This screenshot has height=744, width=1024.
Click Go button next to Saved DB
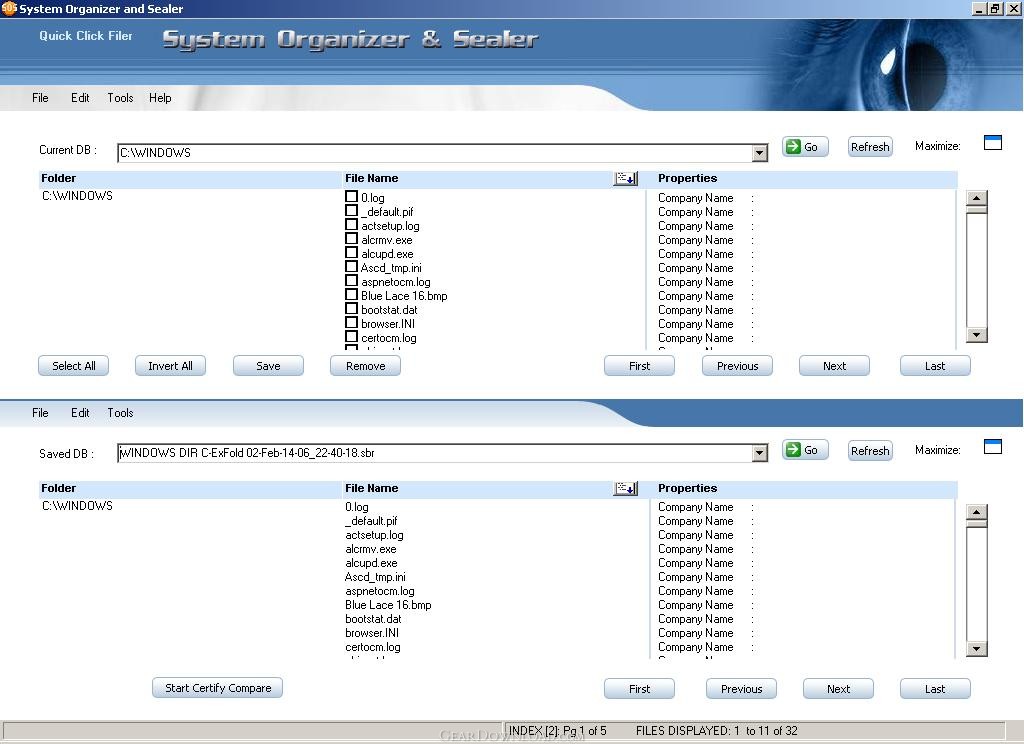[x=805, y=450]
